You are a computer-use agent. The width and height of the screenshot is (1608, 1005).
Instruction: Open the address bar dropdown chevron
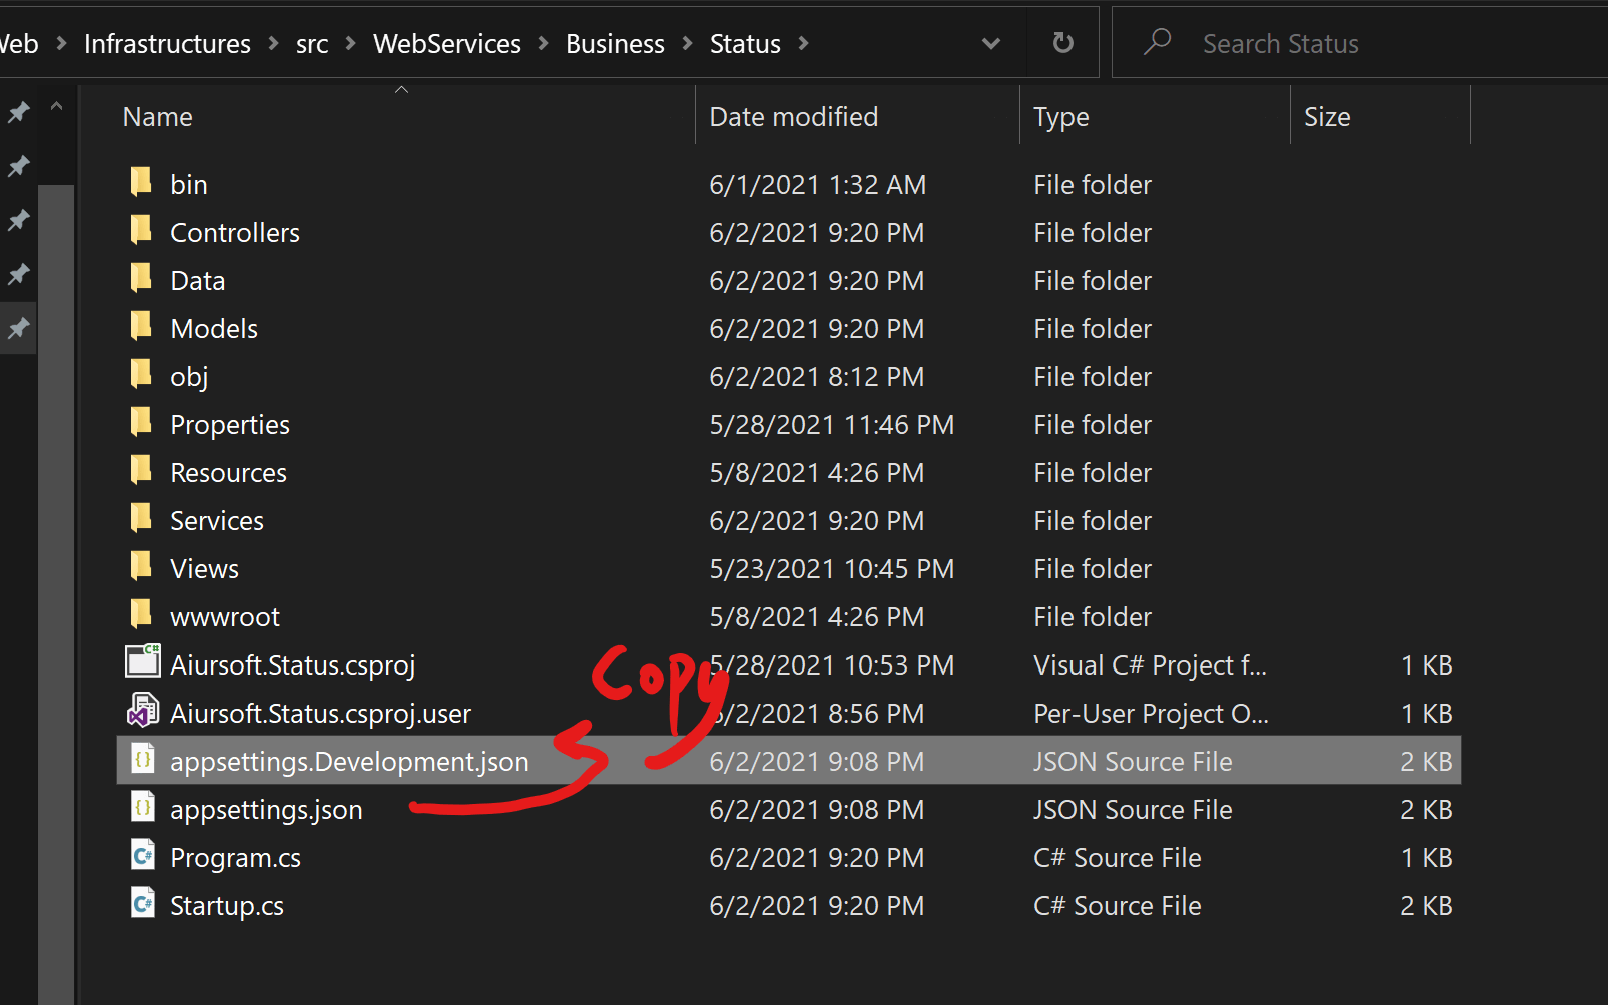pos(990,43)
